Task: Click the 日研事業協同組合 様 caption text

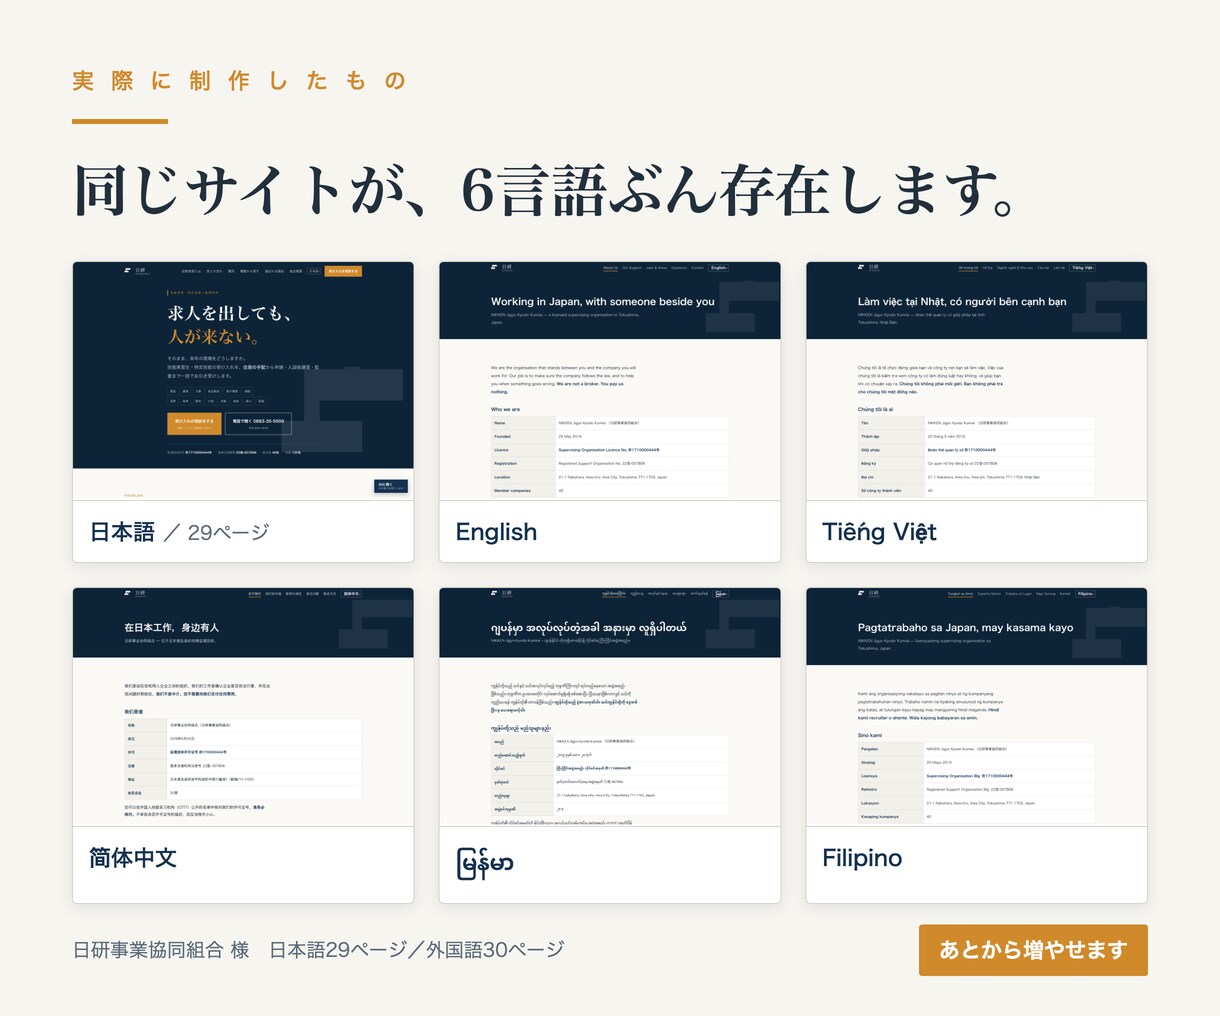Action: (x=161, y=949)
